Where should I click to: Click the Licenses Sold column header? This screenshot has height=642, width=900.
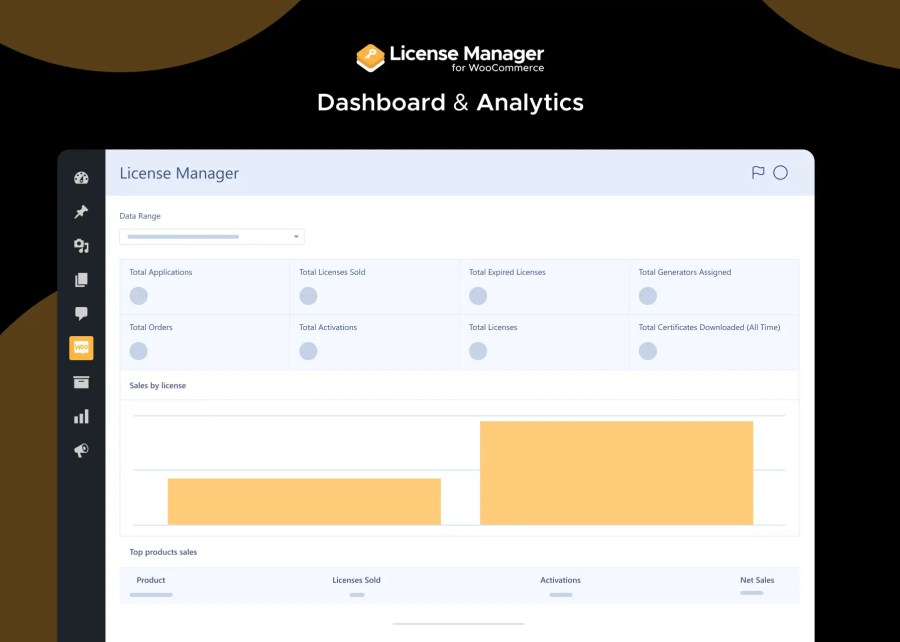click(x=356, y=580)
